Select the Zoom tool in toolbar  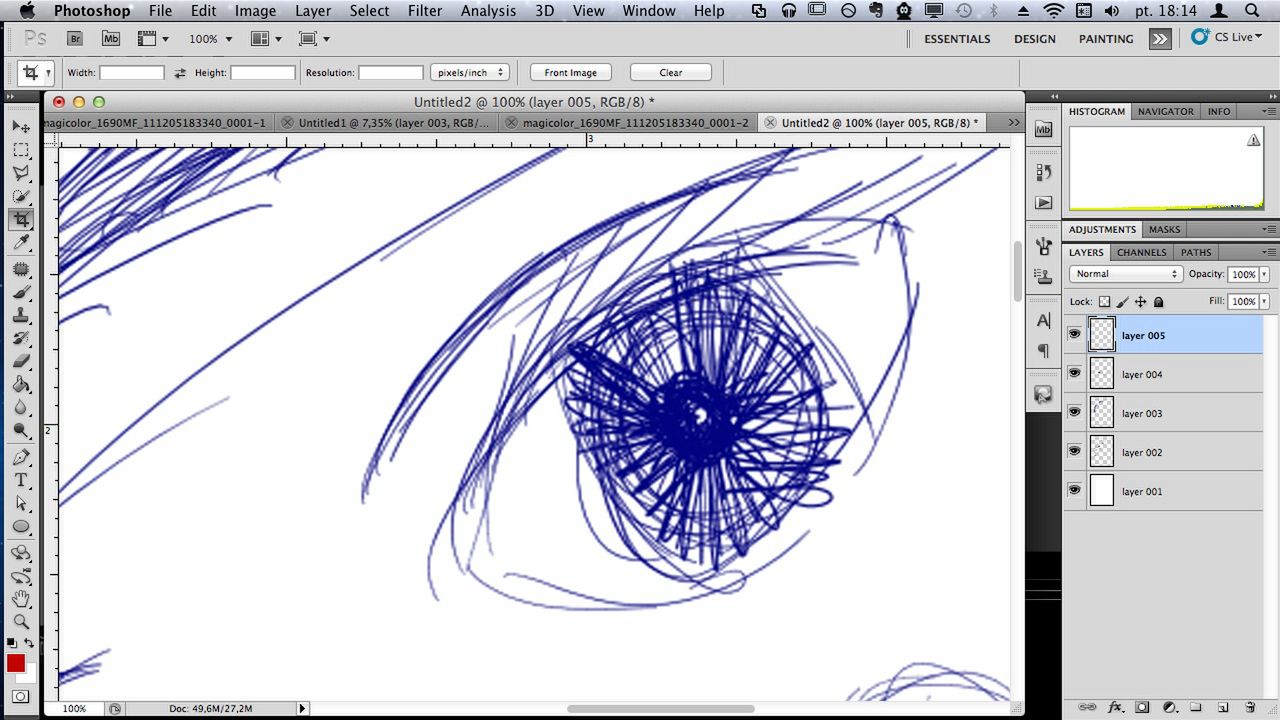point(21,621)
